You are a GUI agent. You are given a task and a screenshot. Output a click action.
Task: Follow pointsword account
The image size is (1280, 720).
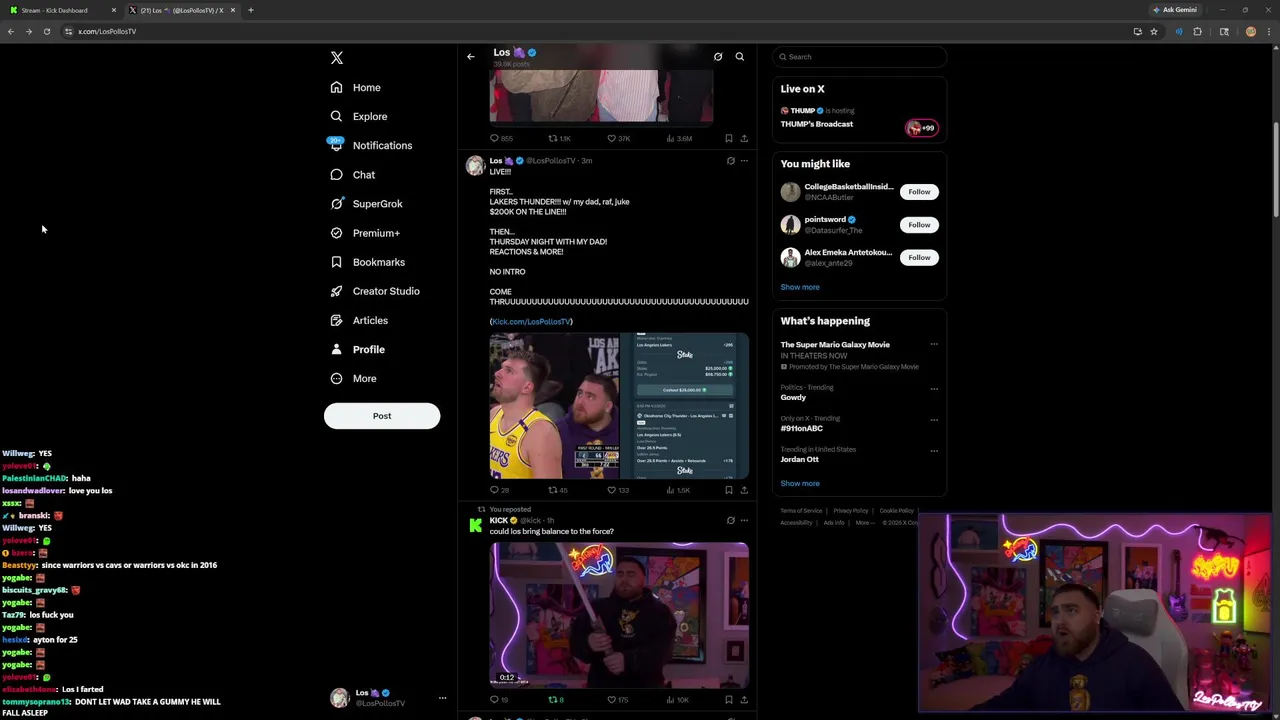[x=919, y=225]
